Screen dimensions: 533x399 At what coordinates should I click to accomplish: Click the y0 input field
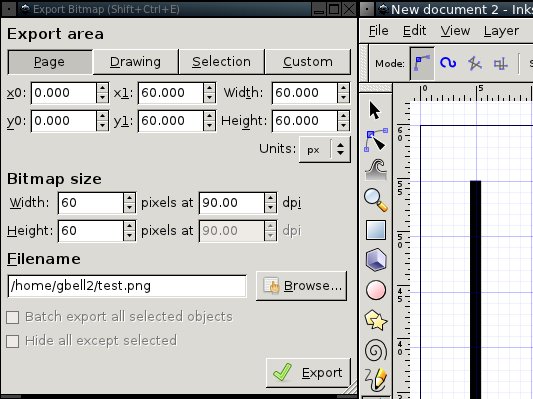(64, 121)
